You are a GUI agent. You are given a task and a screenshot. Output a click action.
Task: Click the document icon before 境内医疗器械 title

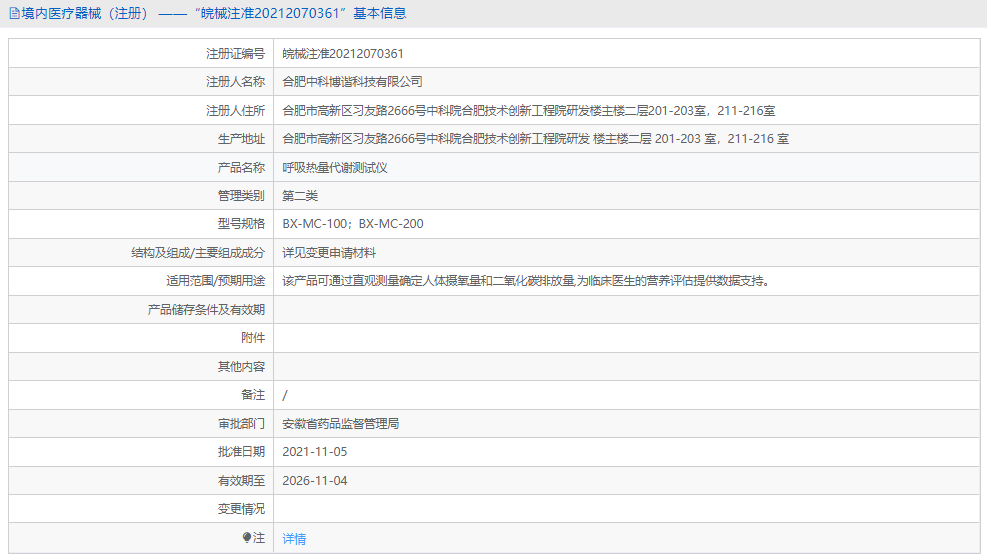click(14, 13)
